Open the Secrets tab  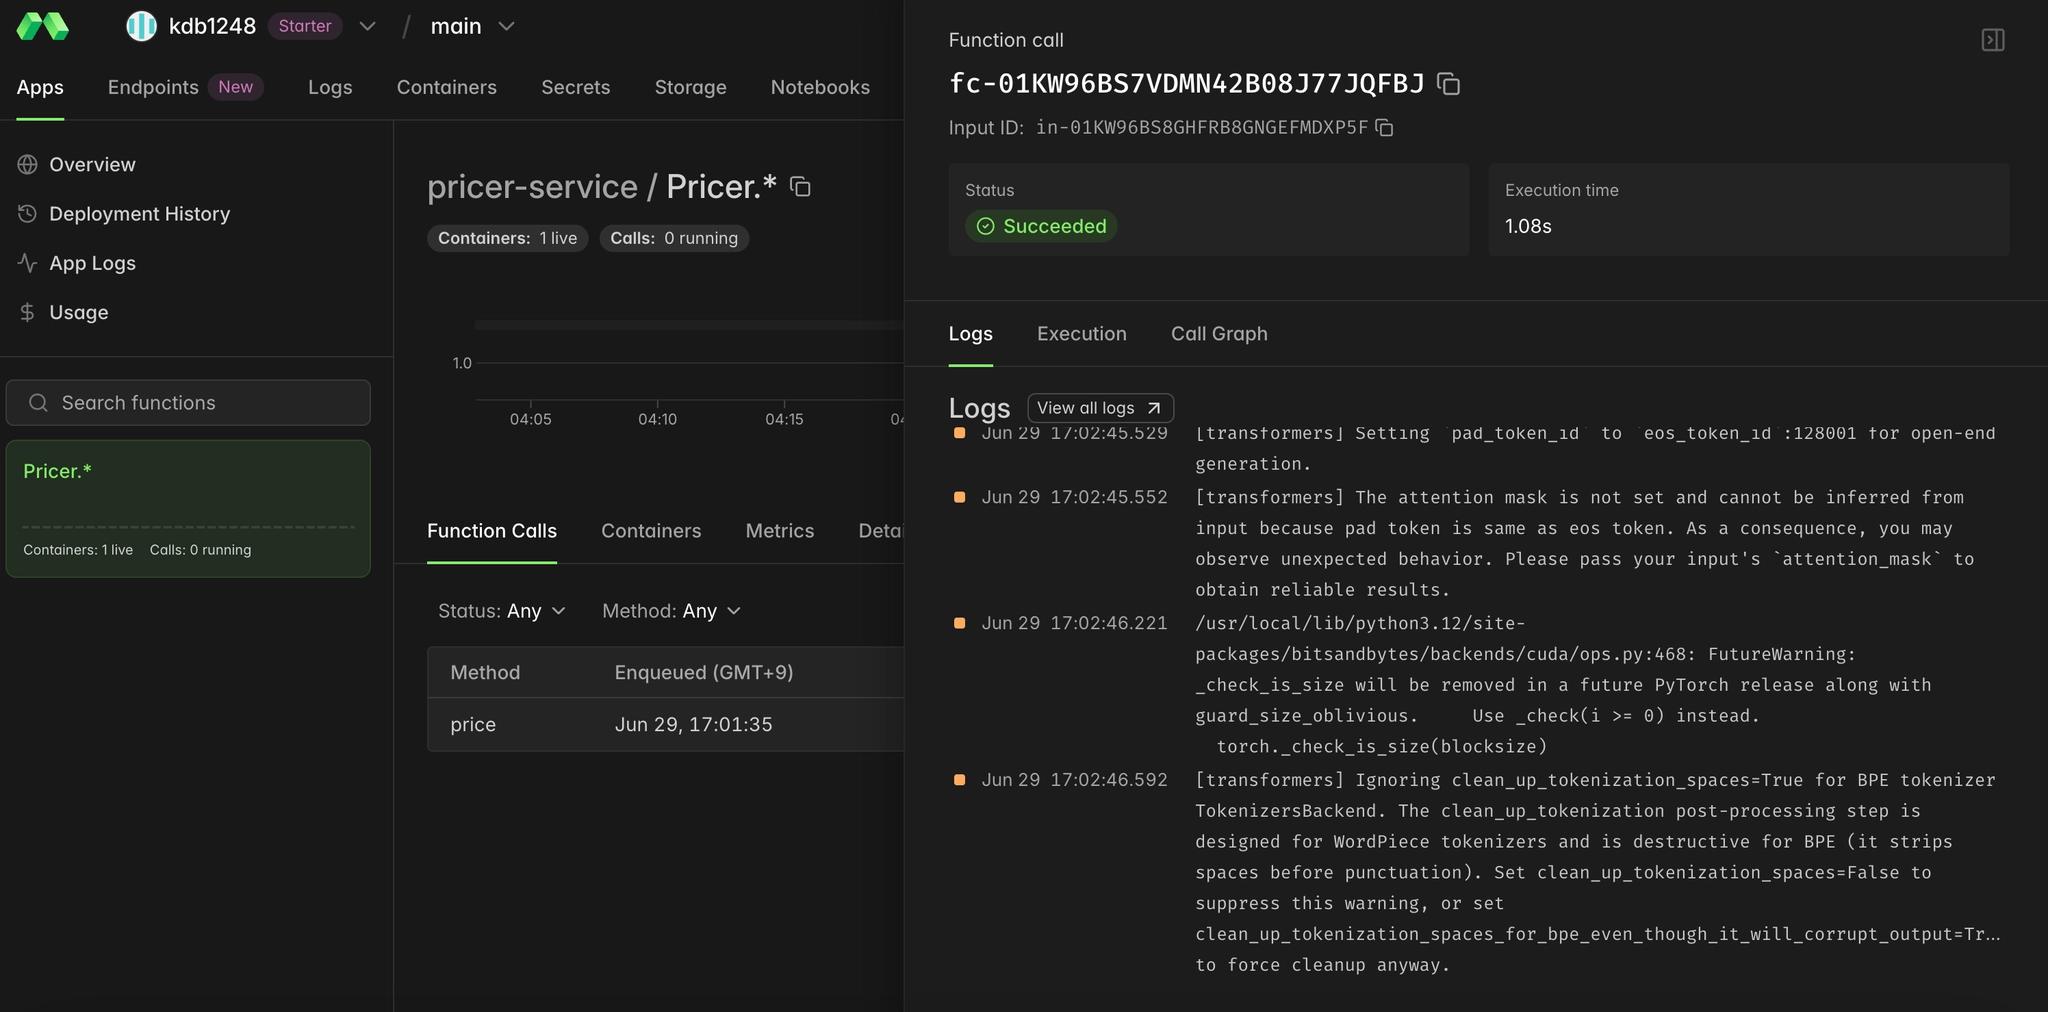pos(575,87)
